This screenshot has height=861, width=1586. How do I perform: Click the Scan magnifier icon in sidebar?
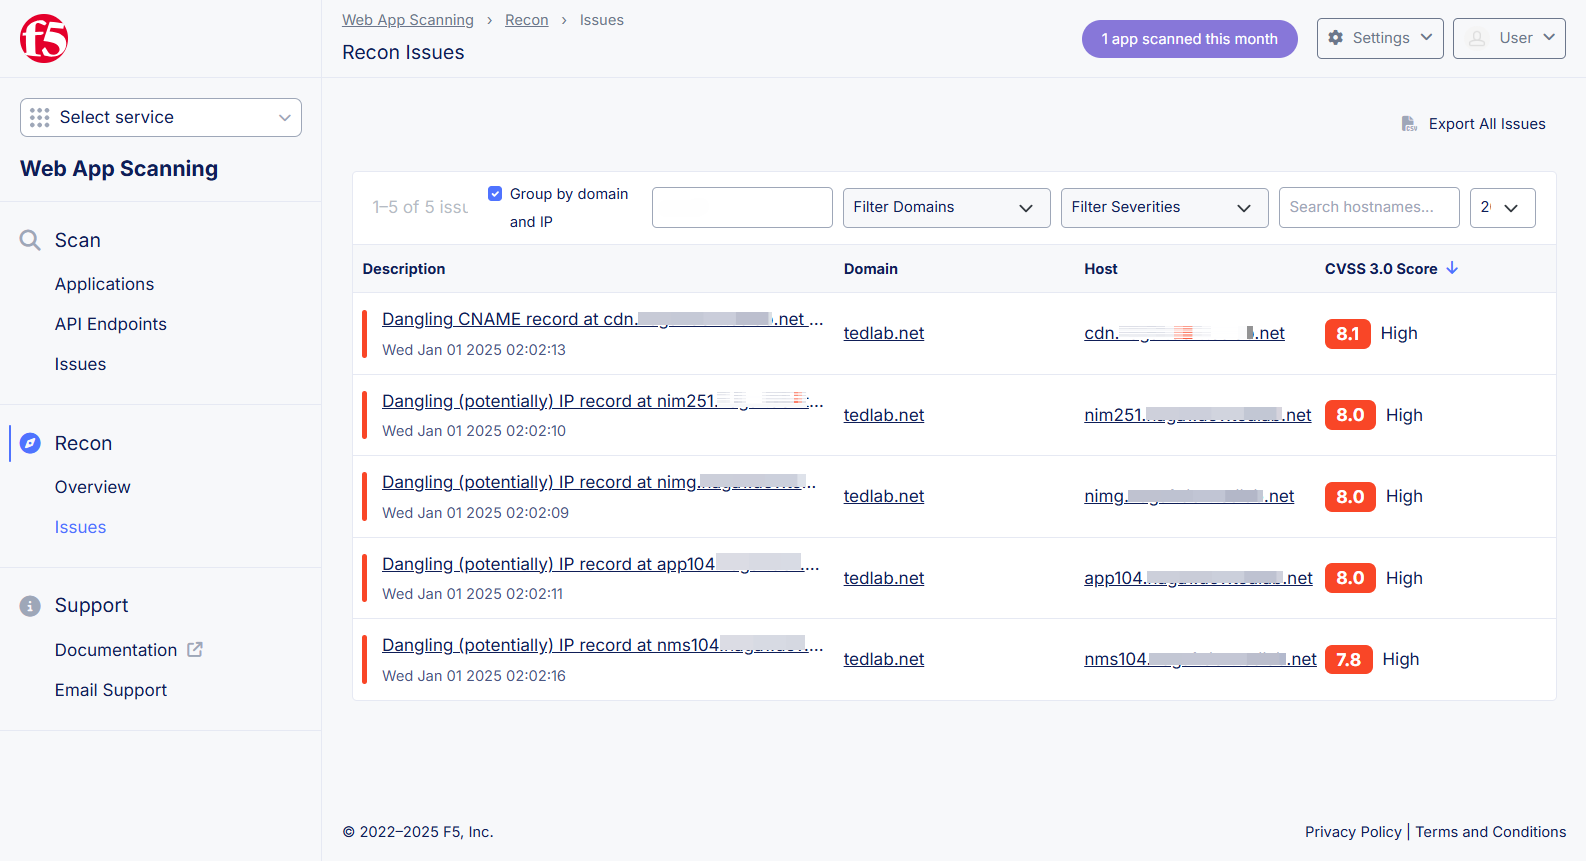click(30, 240)
